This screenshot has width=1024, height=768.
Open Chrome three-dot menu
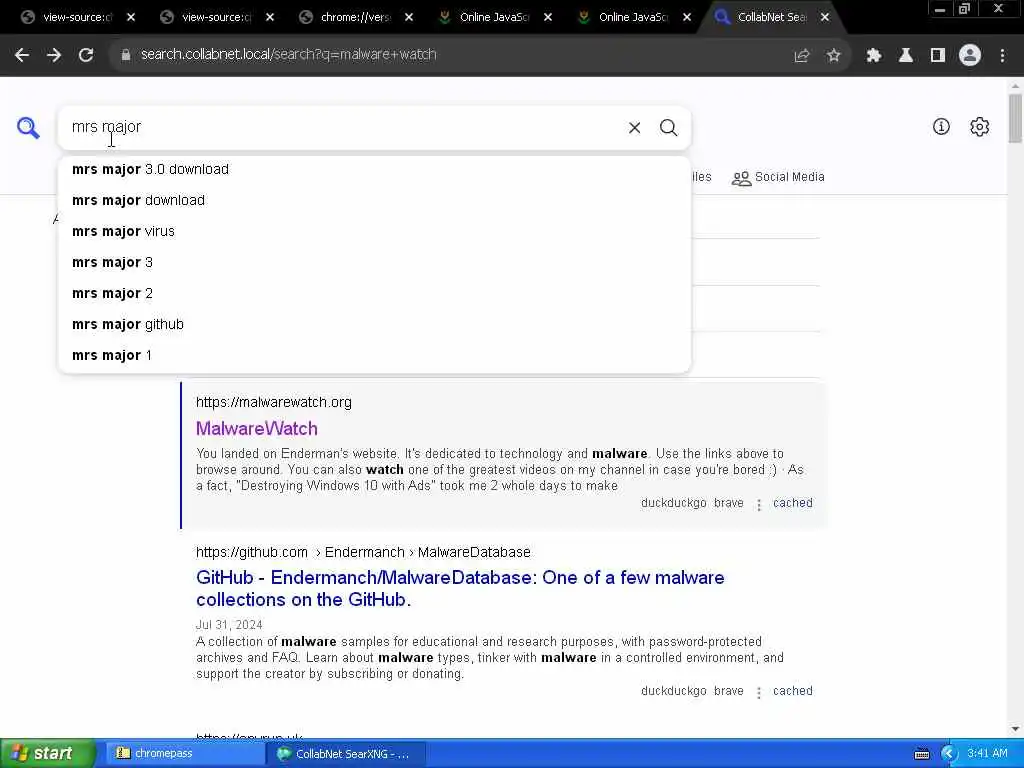click(x=1002, y=56)
